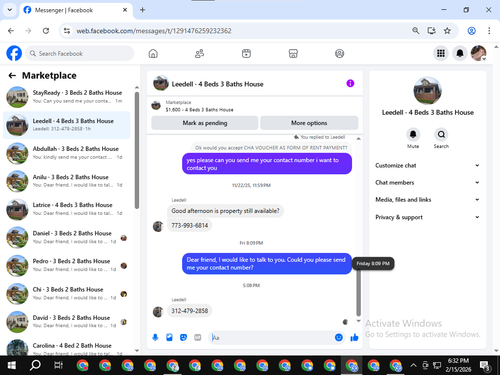
Task: Search in conversation magnifier icon
Action: tap(441, 134)
